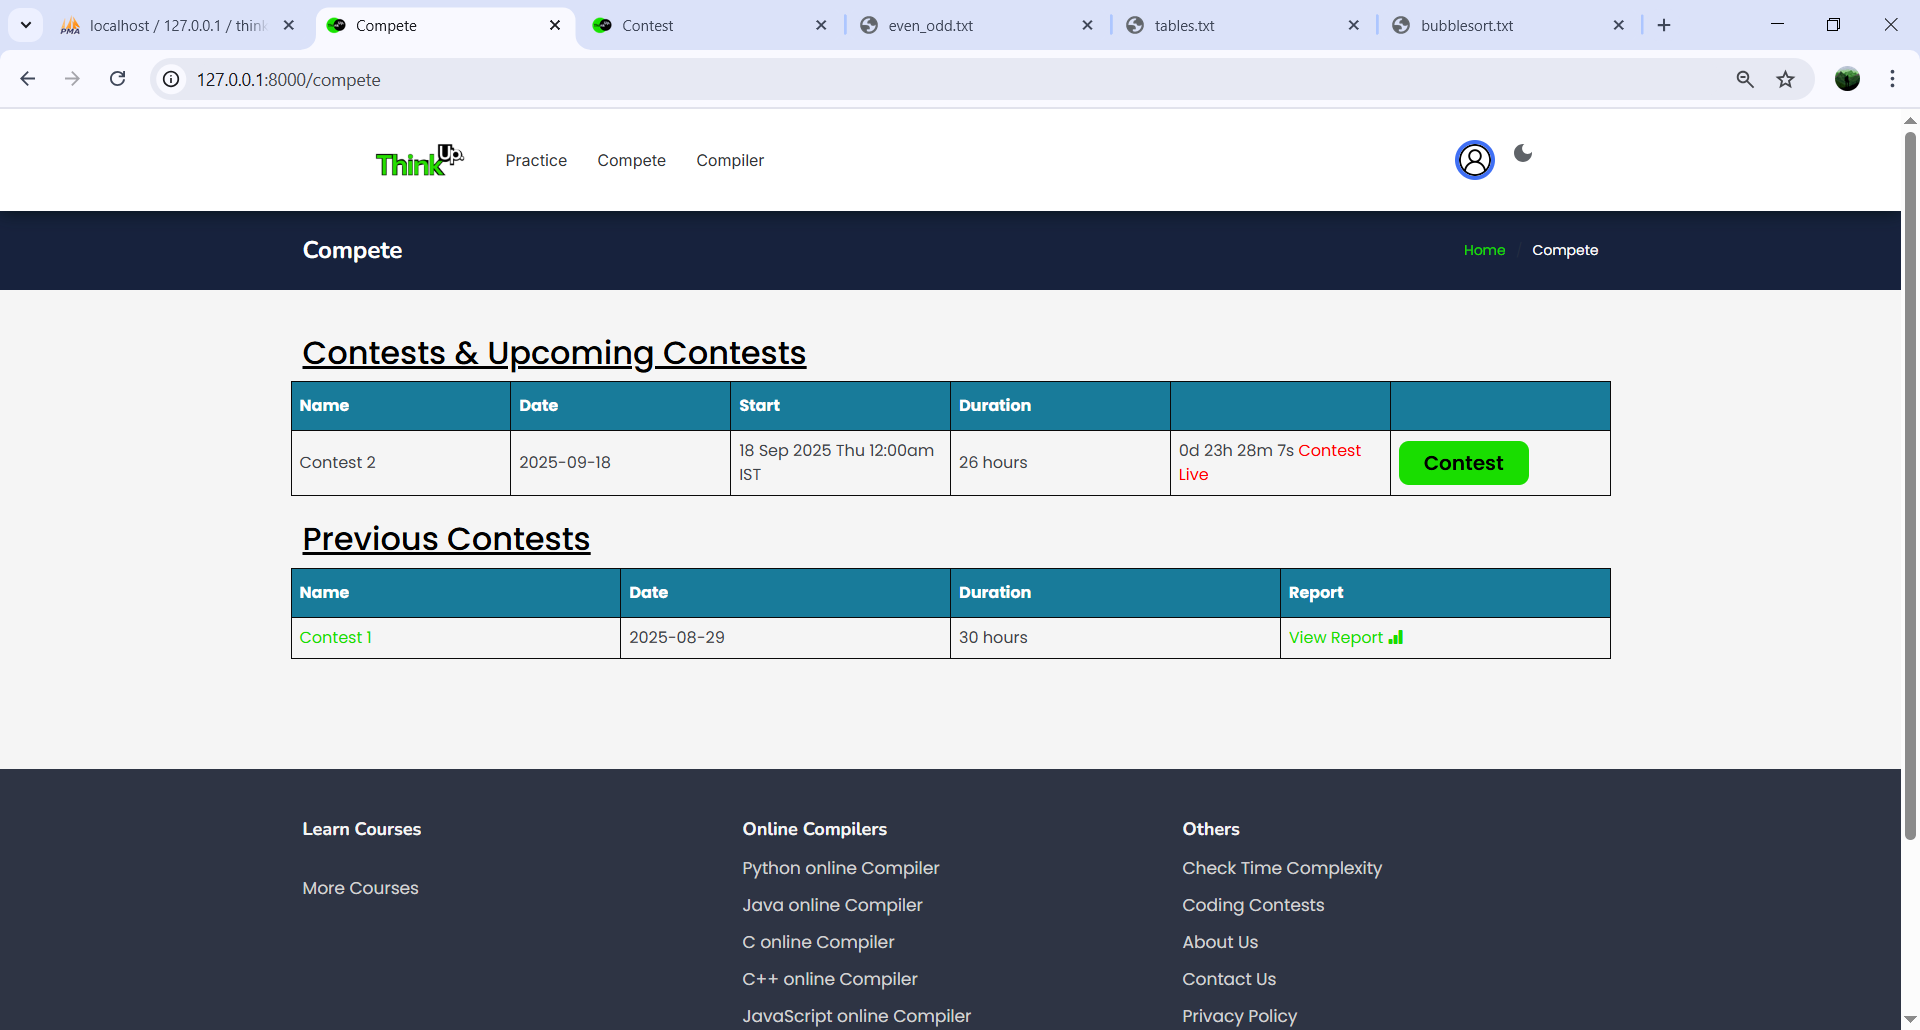
Task: Click the ThinkUp logo
Action: click(419, 160)
